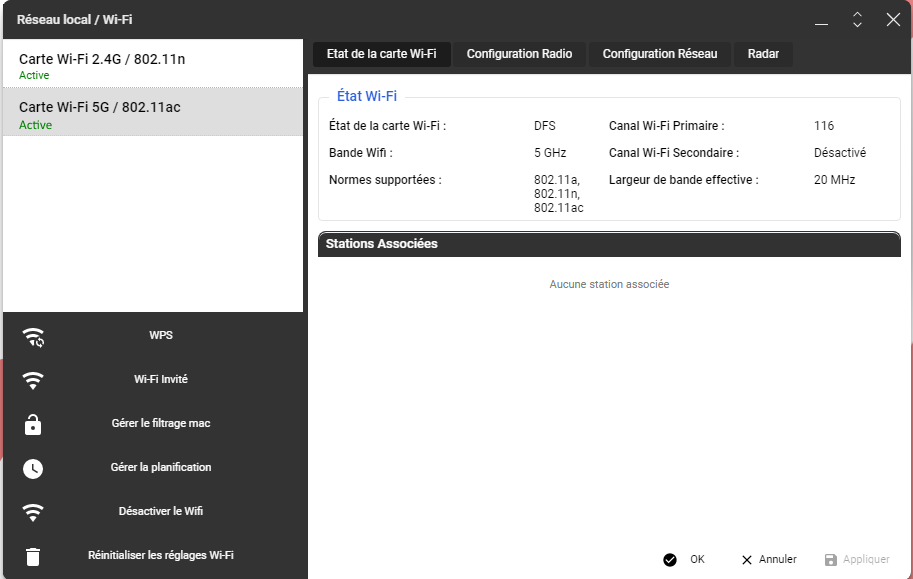
Task: Toggle window size with the up-down arrows icon
Action: (x=857, y=20)
